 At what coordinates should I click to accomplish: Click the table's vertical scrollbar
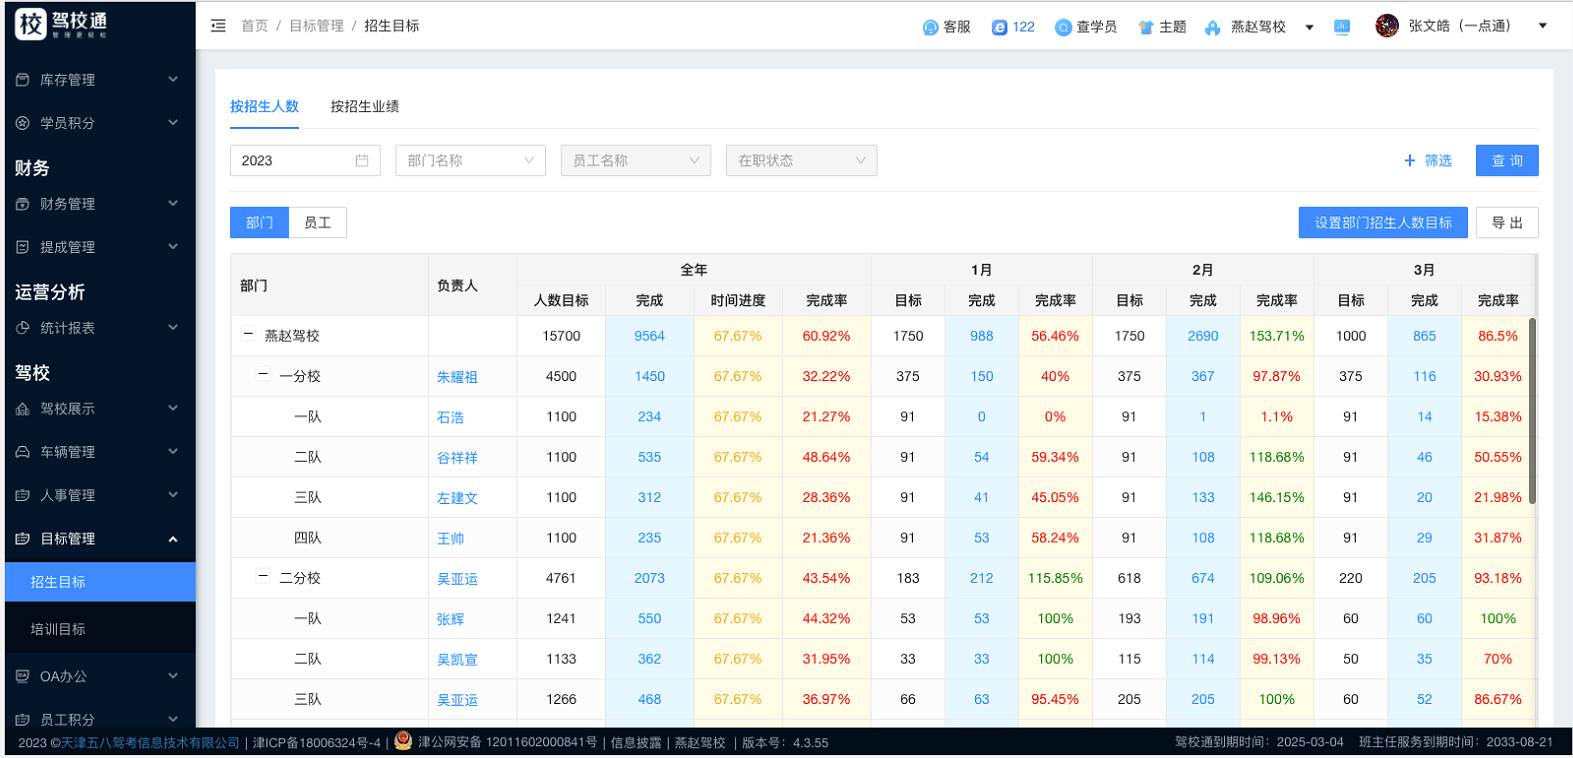1531,410
